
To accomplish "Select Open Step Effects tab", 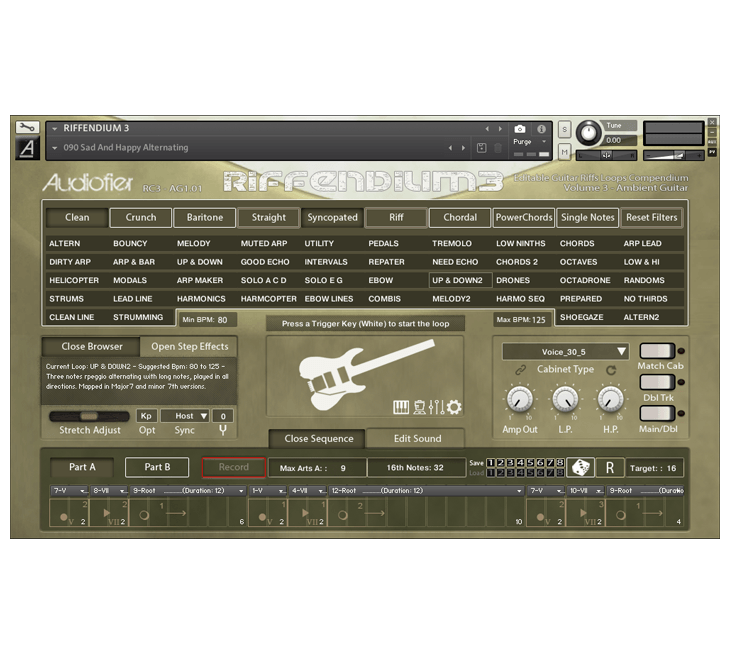I will (189, 346).
